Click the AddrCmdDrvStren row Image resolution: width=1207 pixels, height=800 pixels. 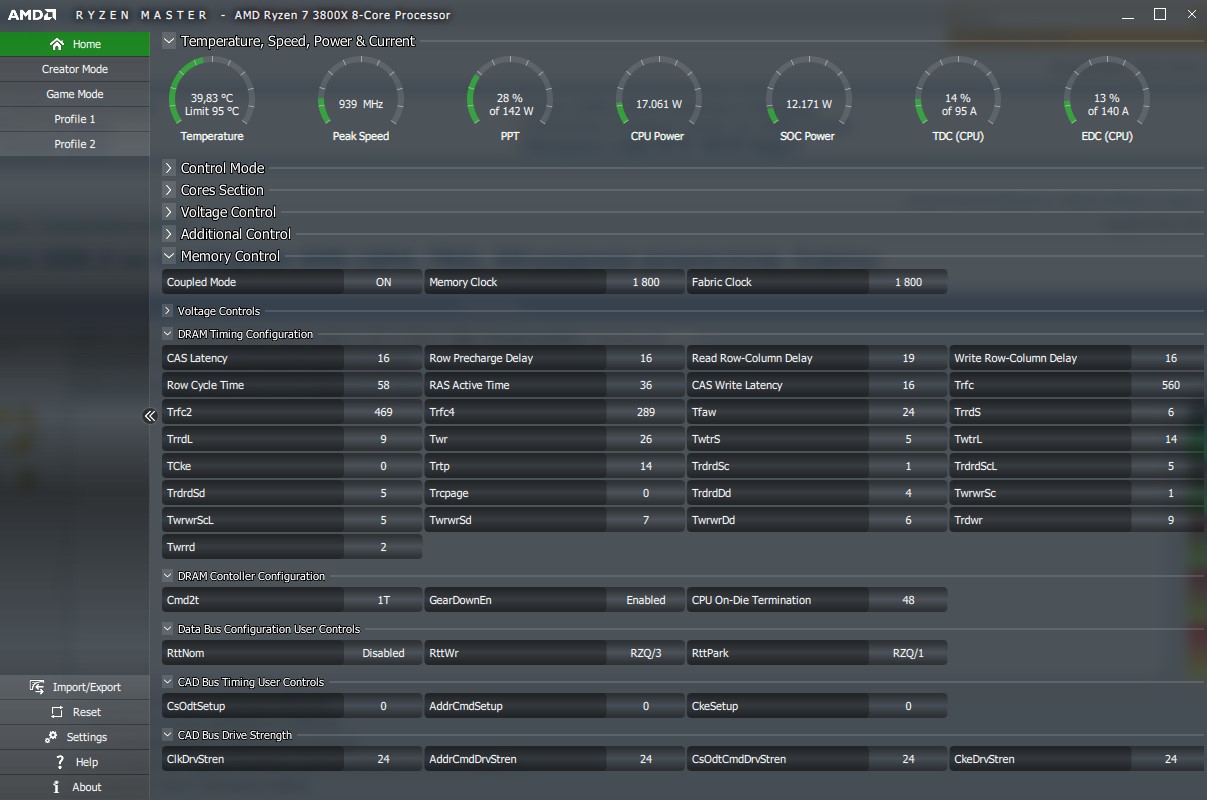click(554, 759)
